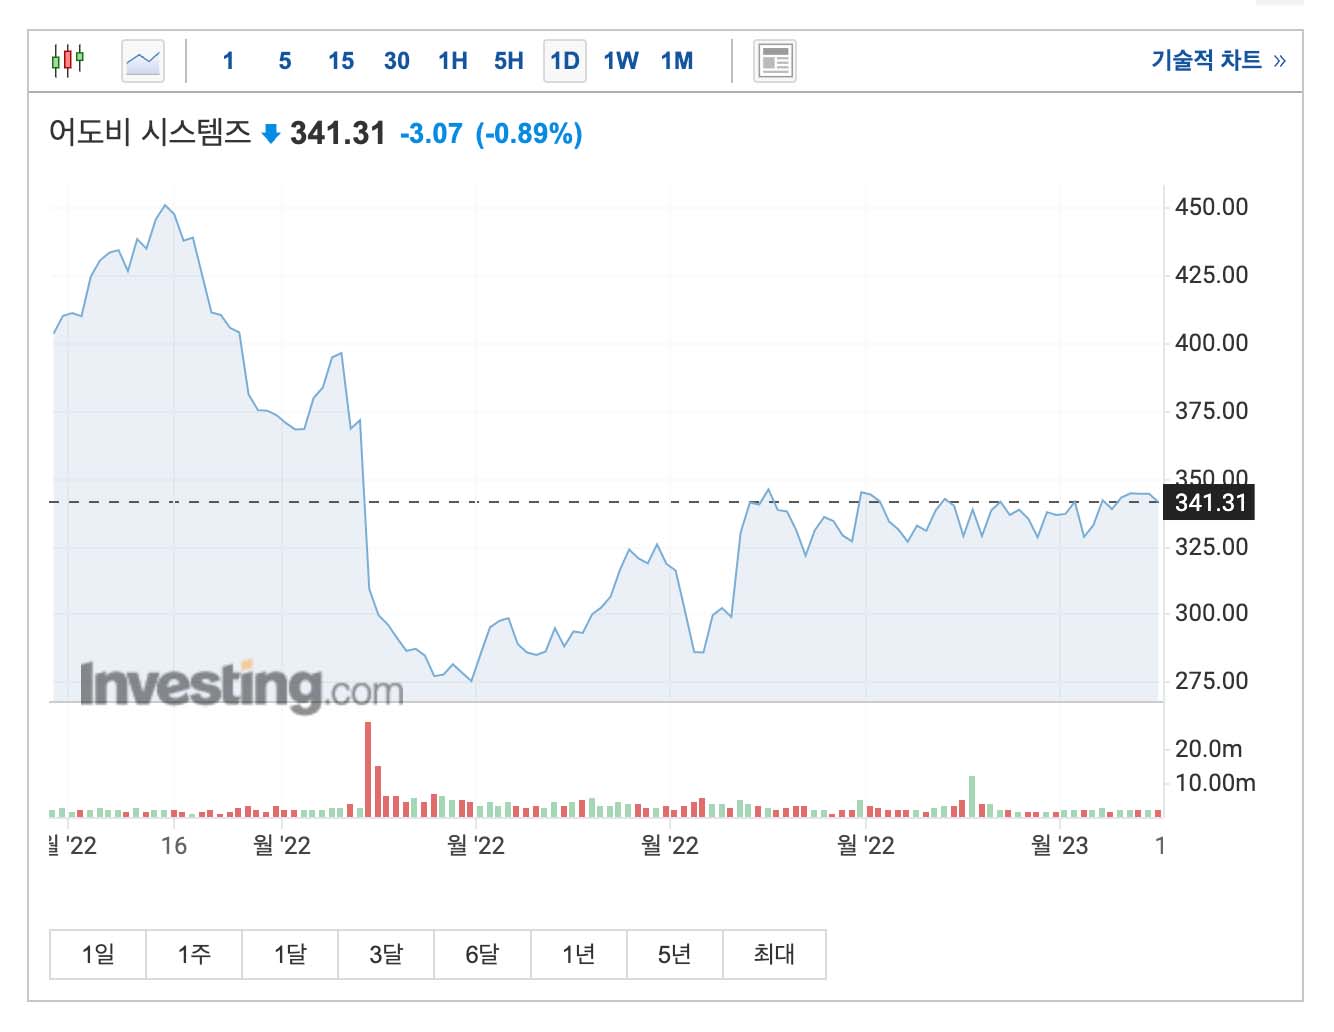This screenshot has height=1032, width=1334.
Task: Click the 20.0m volume axis label
Action: click(1208, 749)
